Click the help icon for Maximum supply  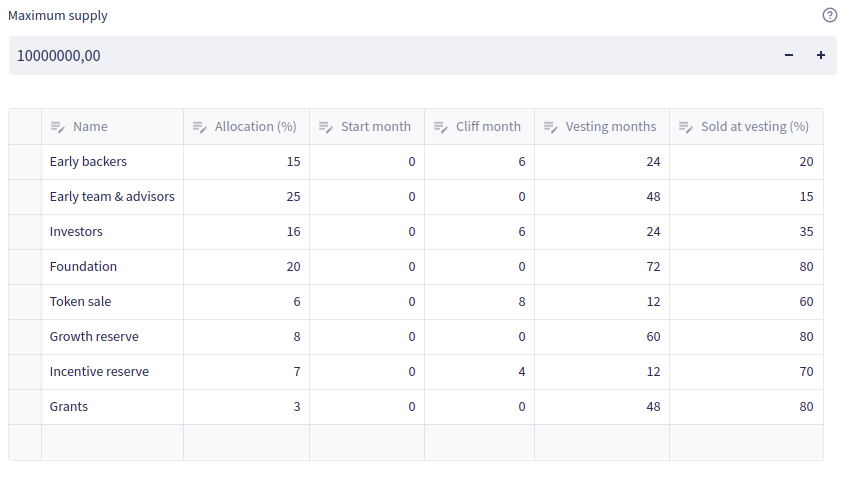point(829,15)
